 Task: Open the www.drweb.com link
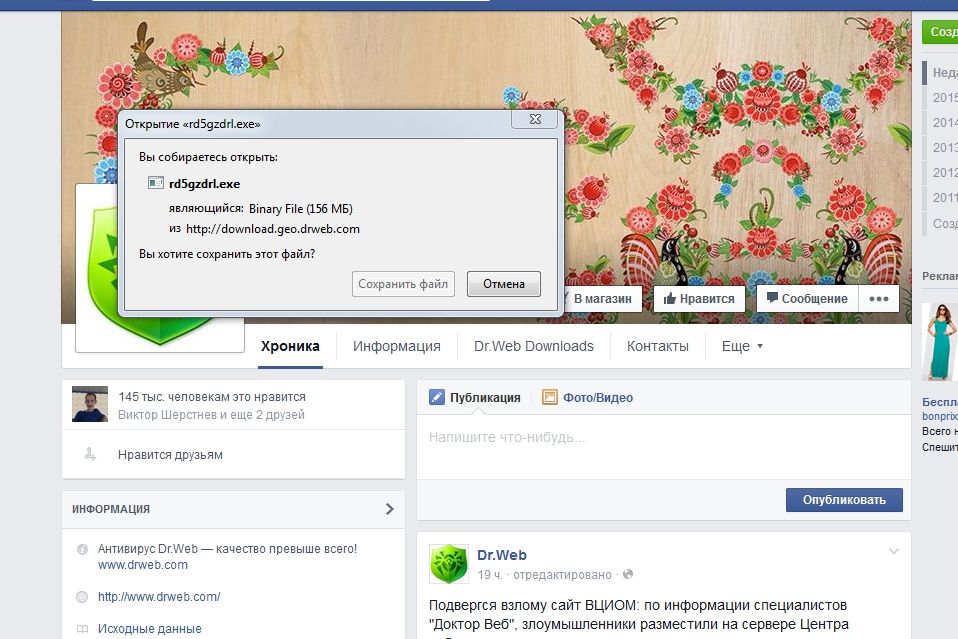[143, 565]
